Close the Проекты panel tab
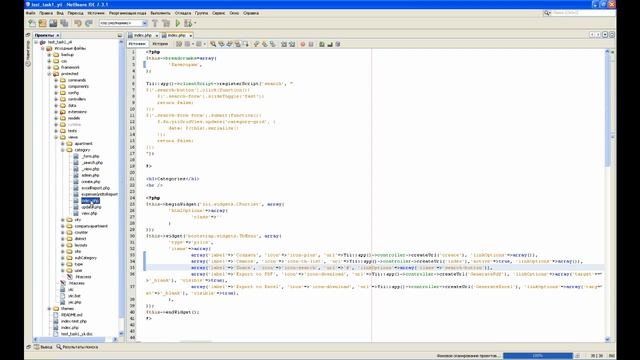This screenshot has width=640, height=360. click(58, 36)
